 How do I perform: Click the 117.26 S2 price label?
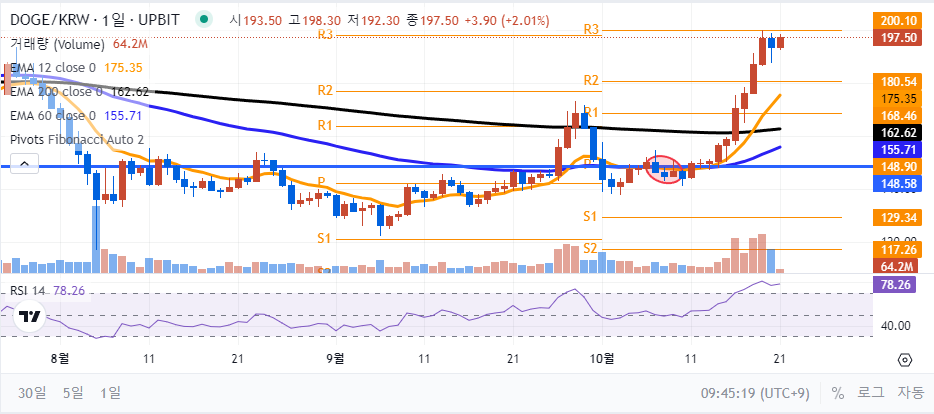pyautogui.click(x=899, y=249)
